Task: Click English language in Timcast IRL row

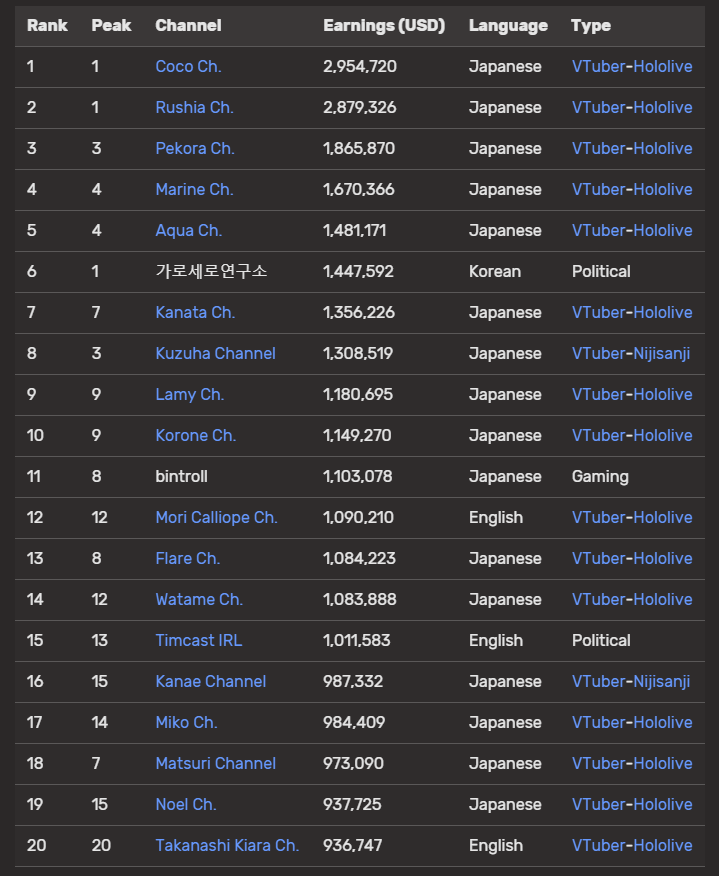Action: 496,640
